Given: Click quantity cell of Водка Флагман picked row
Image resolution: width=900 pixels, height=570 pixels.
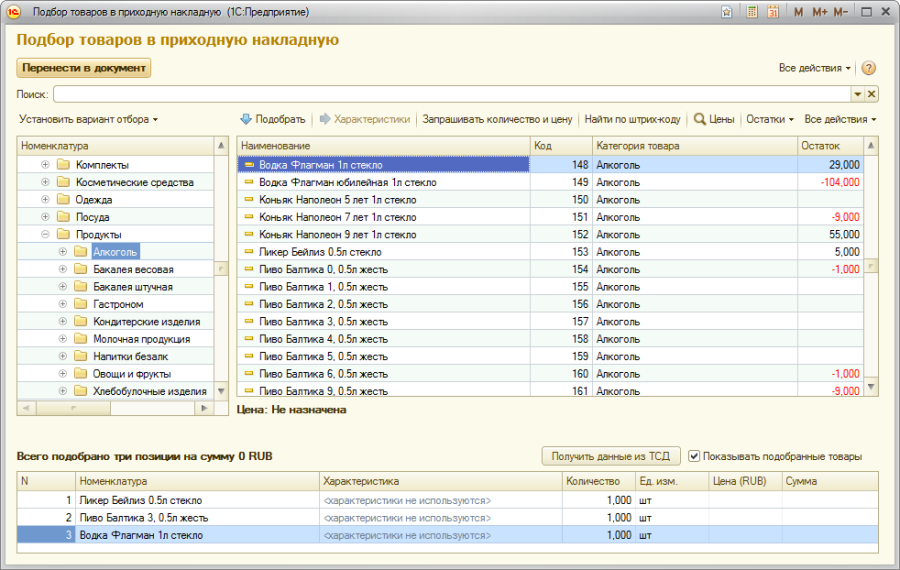Looking at the screenshot, I should coord(599,535).
